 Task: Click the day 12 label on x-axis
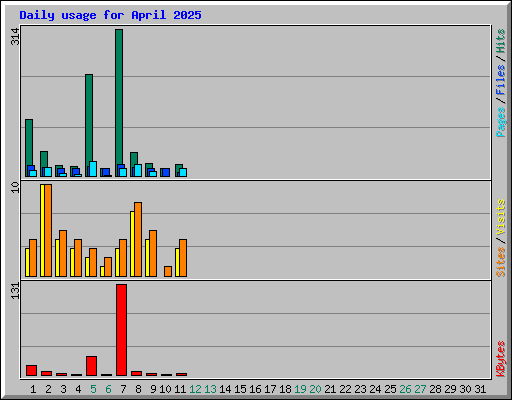(x=195, y=389)
